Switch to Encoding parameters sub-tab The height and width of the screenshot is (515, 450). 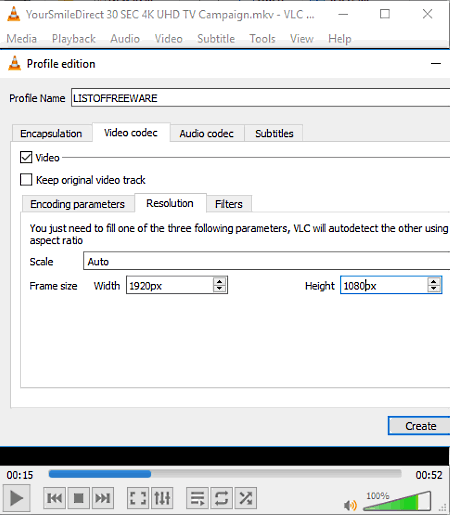coord(78,204)
